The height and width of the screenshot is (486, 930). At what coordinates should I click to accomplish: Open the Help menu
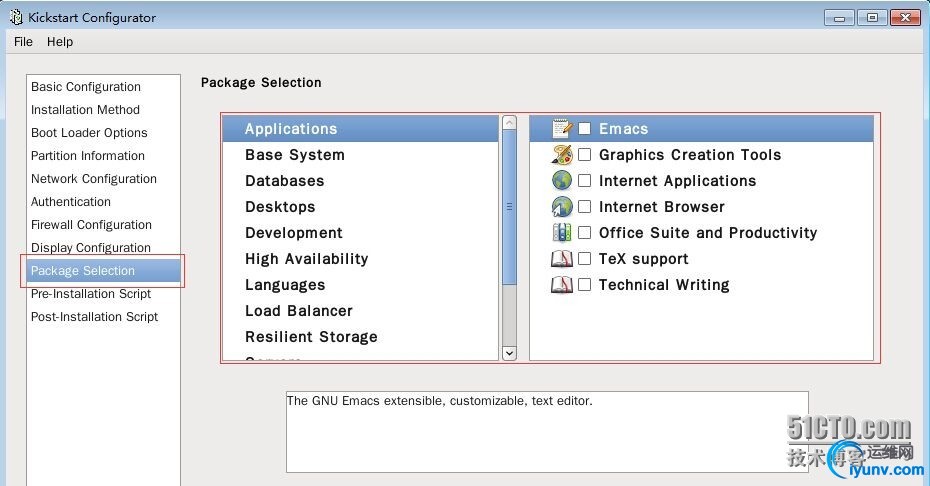pyautogui.click(x=60, y=42)
